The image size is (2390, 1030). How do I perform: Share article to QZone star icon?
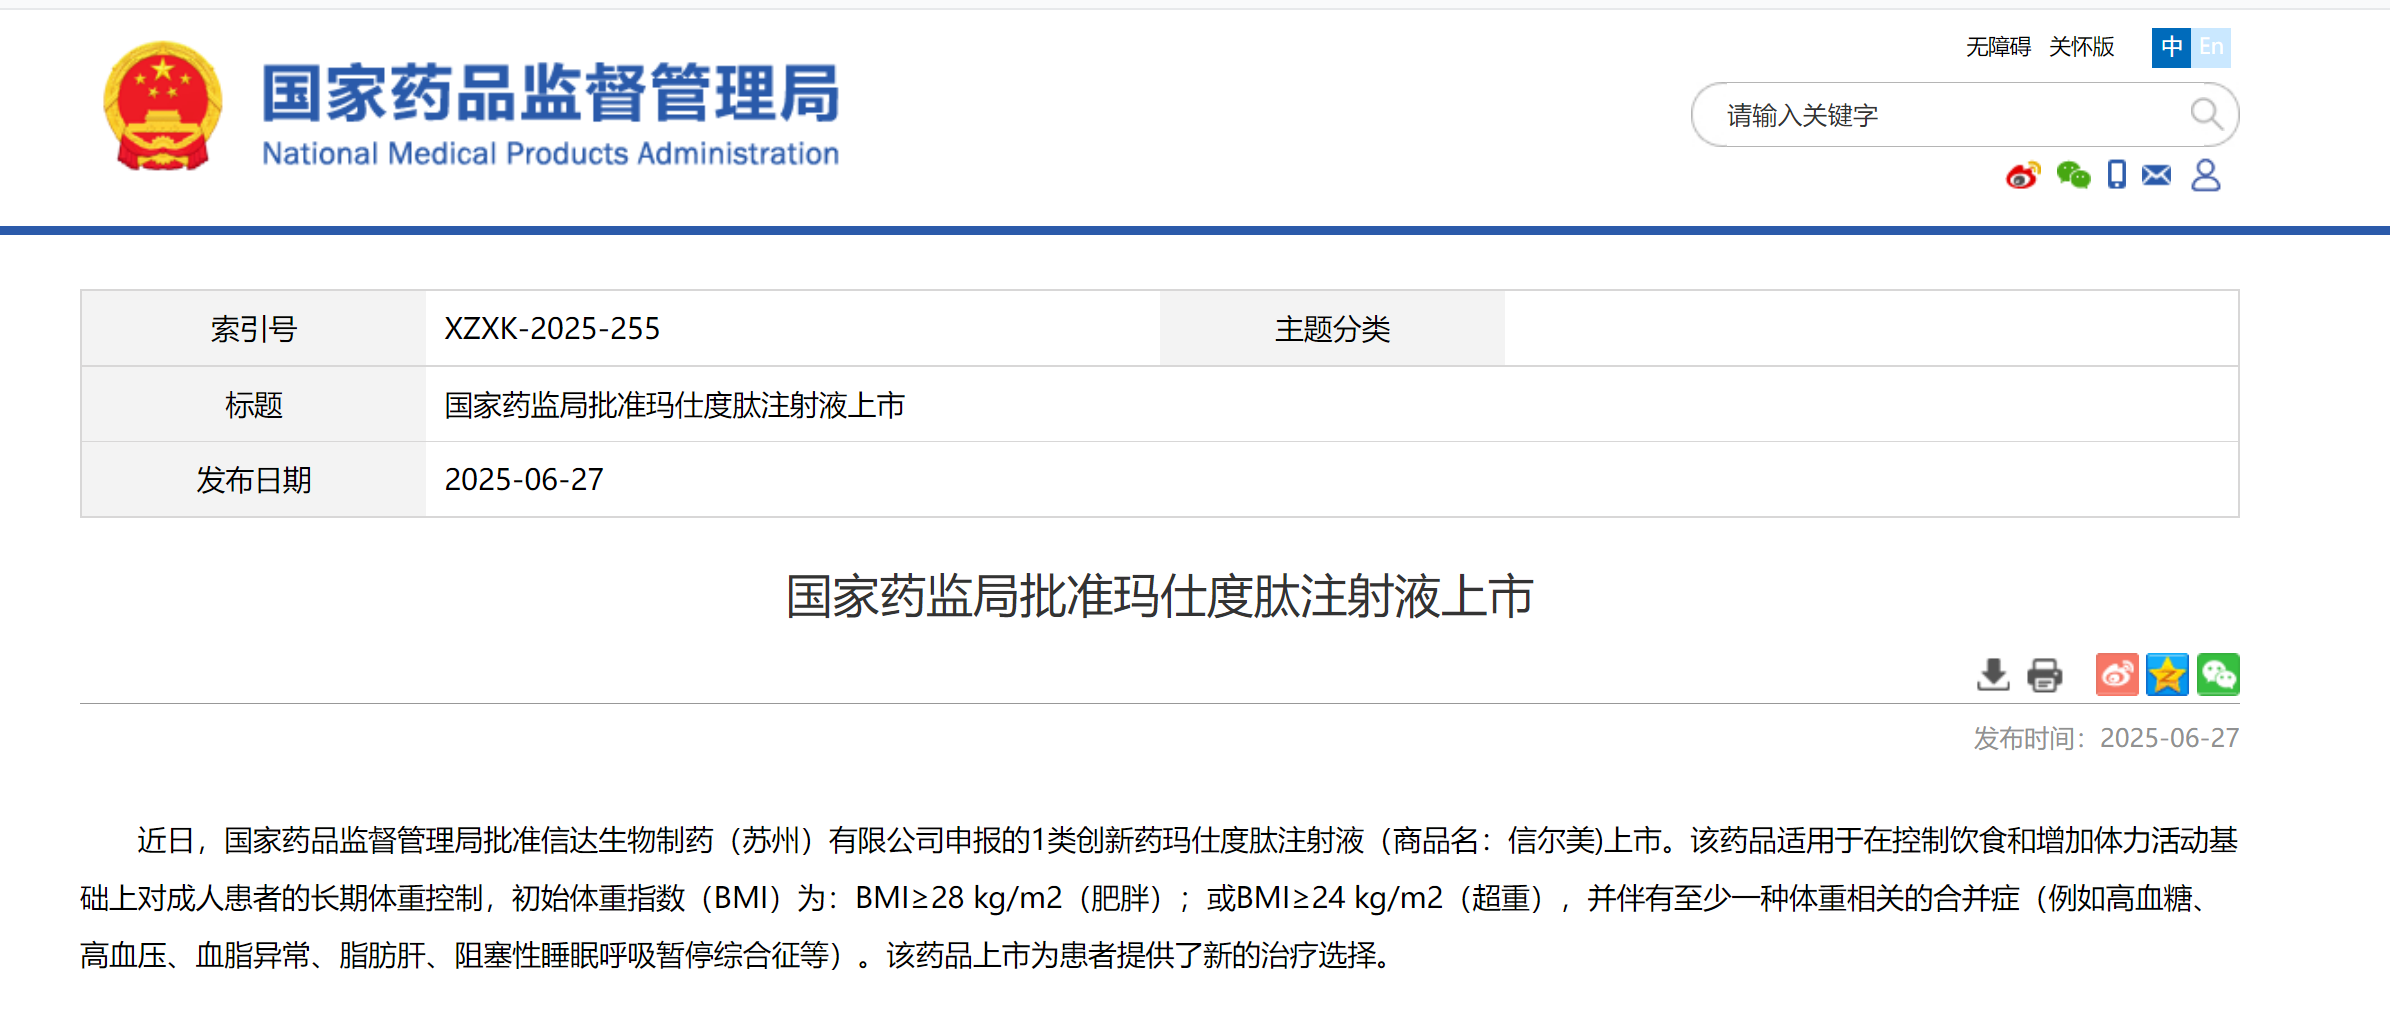2167,675
